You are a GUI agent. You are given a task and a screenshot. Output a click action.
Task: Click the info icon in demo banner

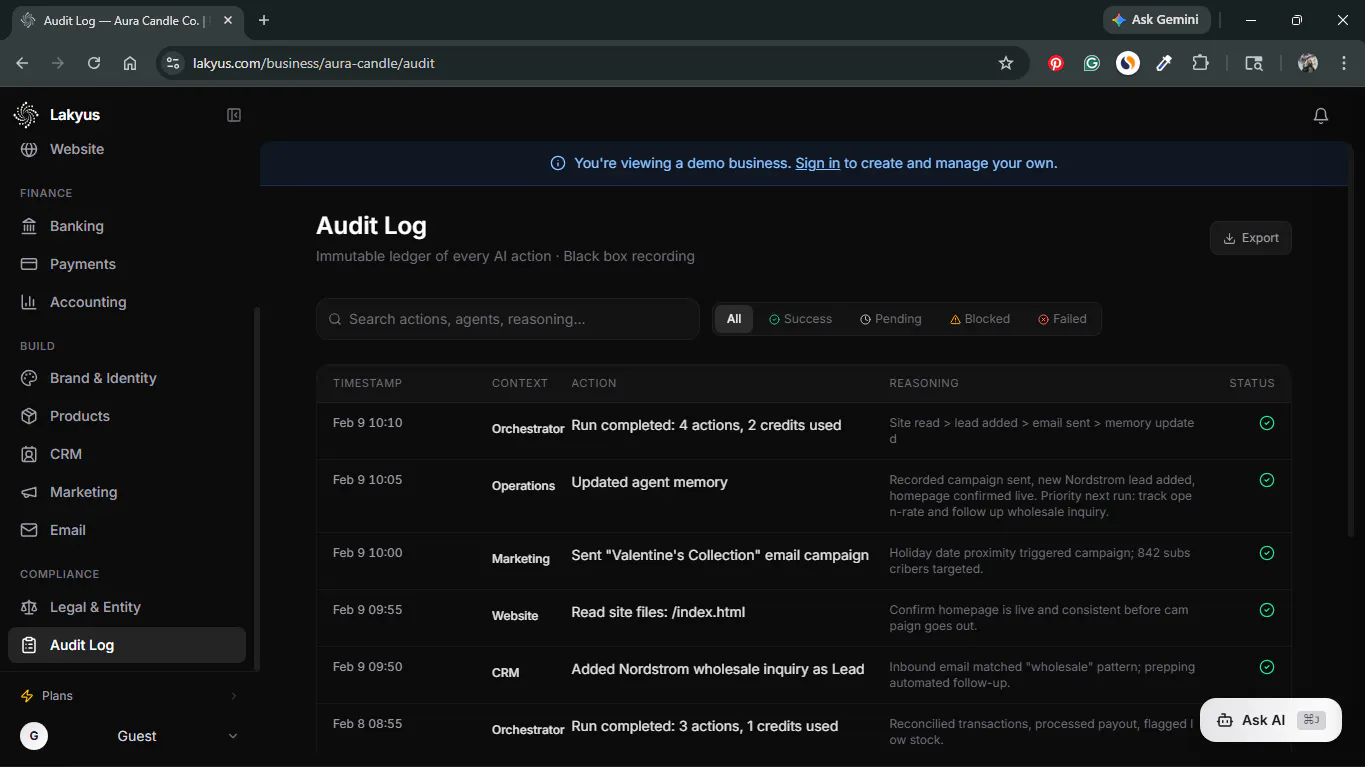tap(558, 163)
